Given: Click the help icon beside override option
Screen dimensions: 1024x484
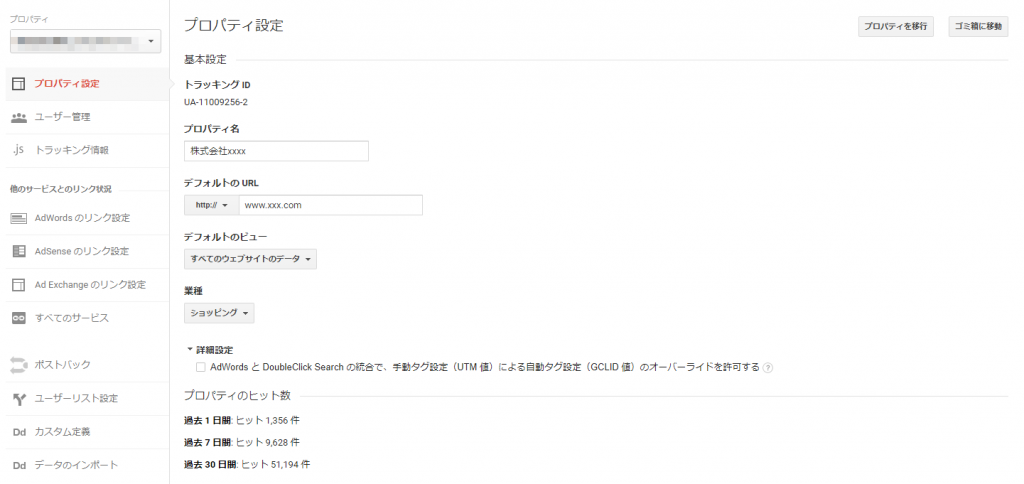Looking at the screenshot, I should 768,367.
